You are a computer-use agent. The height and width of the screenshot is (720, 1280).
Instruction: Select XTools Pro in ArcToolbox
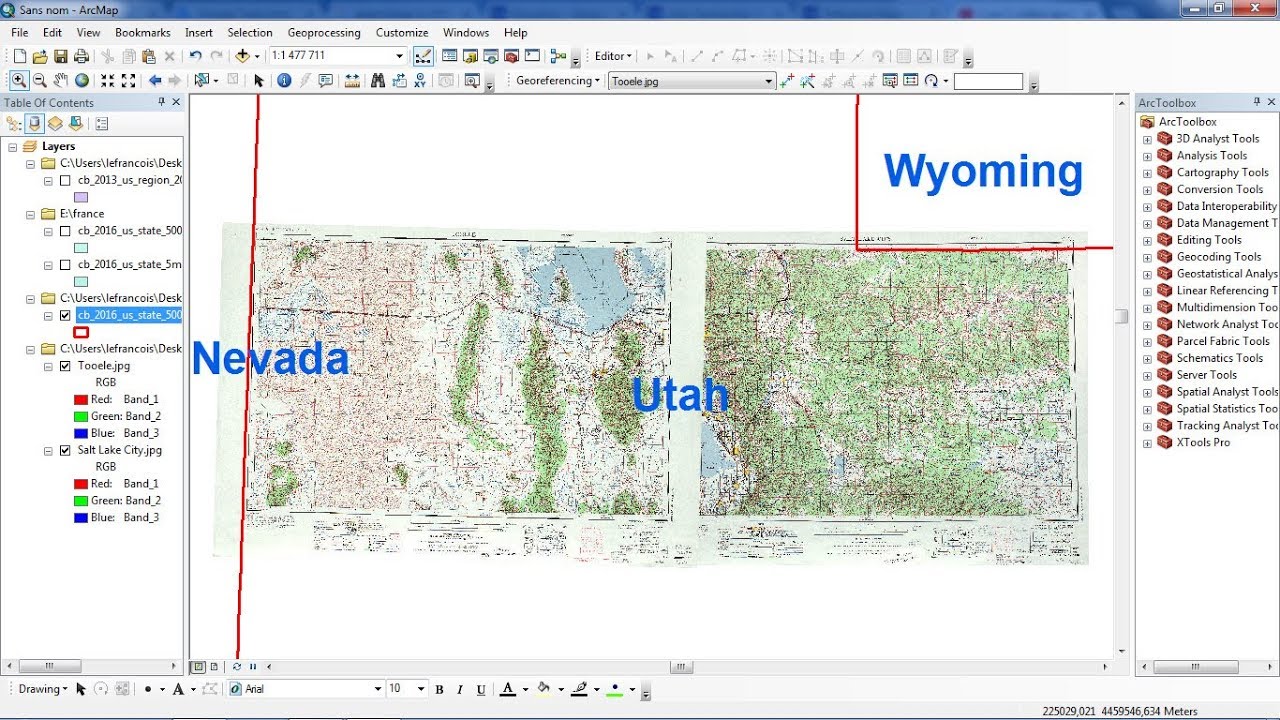[x=1201, y=442]
